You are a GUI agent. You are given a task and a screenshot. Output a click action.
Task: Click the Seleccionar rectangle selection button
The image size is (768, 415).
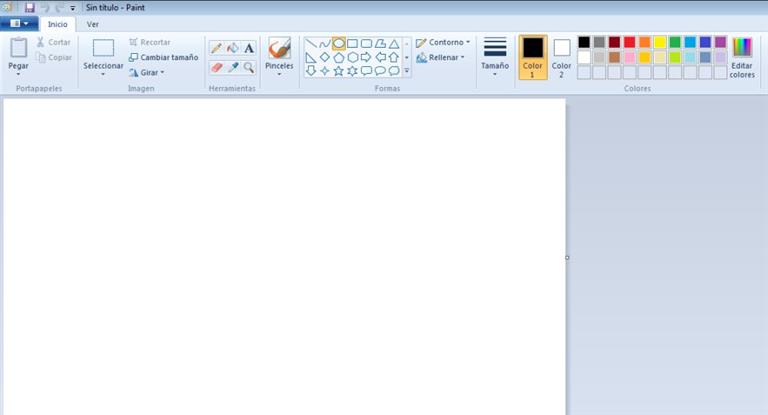pyautogui.click(x=103, y=53)
